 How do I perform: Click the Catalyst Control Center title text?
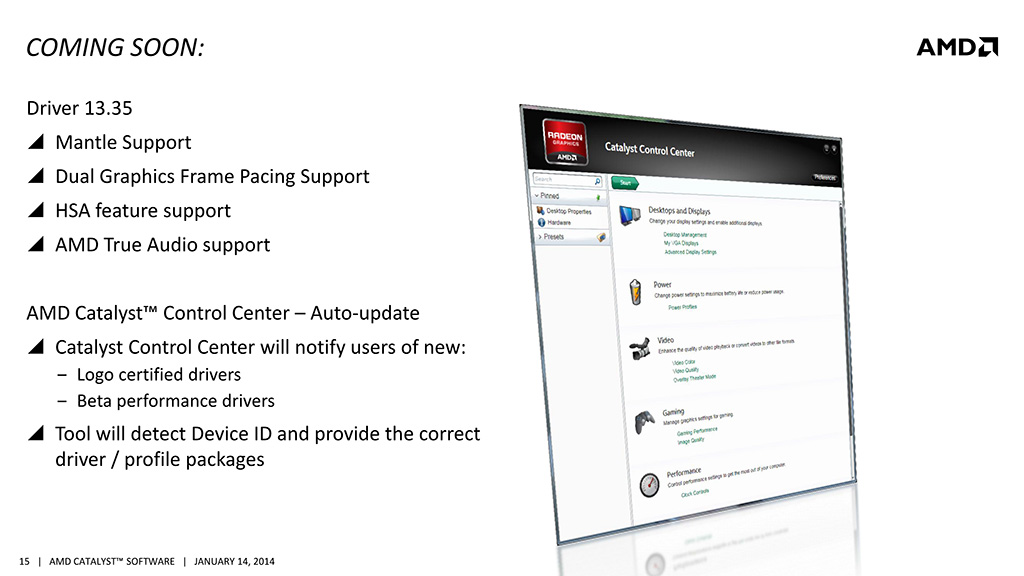pyautogui.click(x=649, y=150)
